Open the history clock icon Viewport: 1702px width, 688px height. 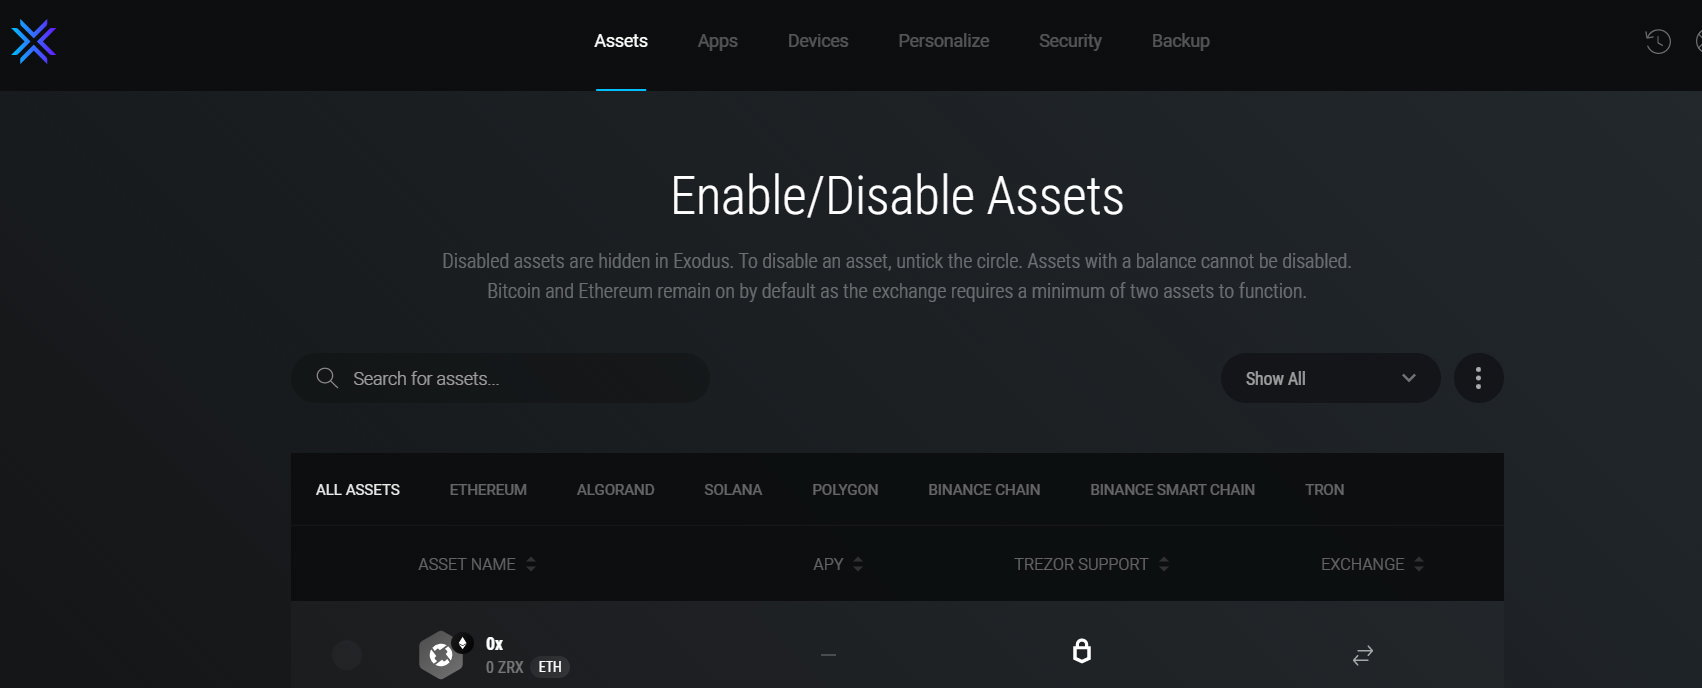[1657, 41]
